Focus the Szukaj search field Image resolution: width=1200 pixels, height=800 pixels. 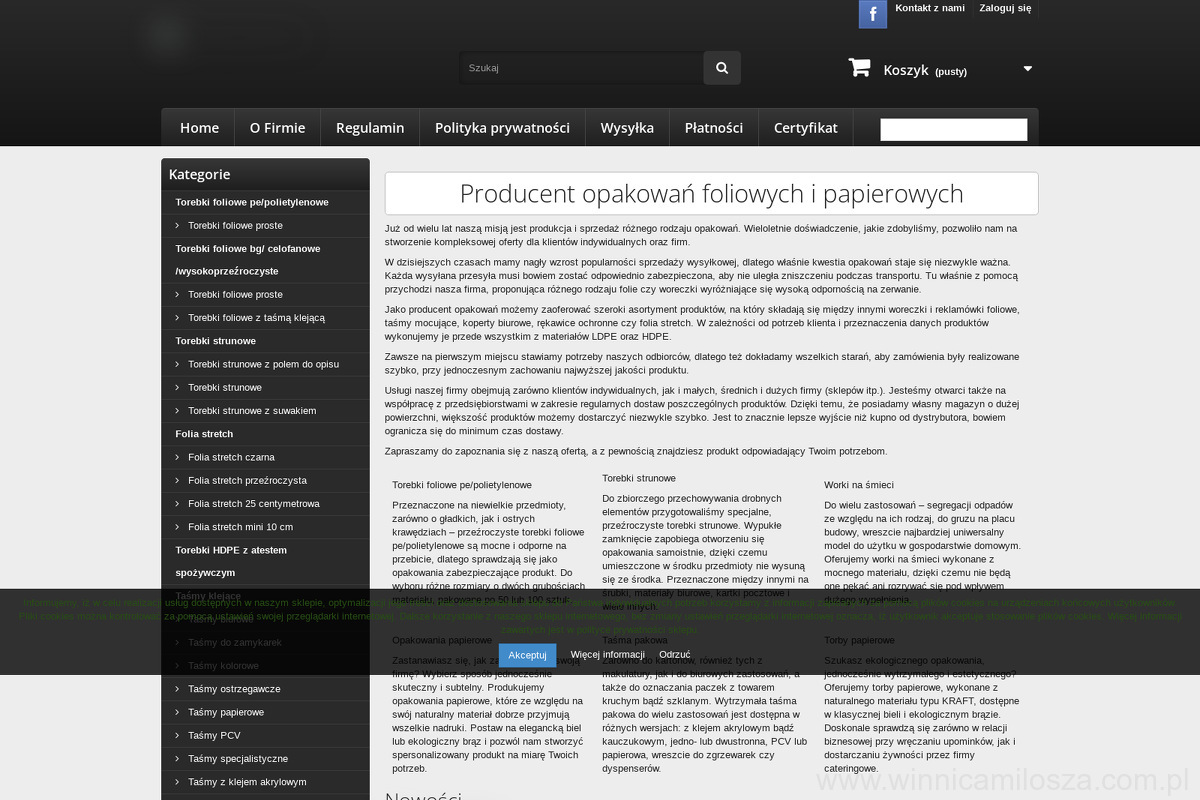(580, 68)
